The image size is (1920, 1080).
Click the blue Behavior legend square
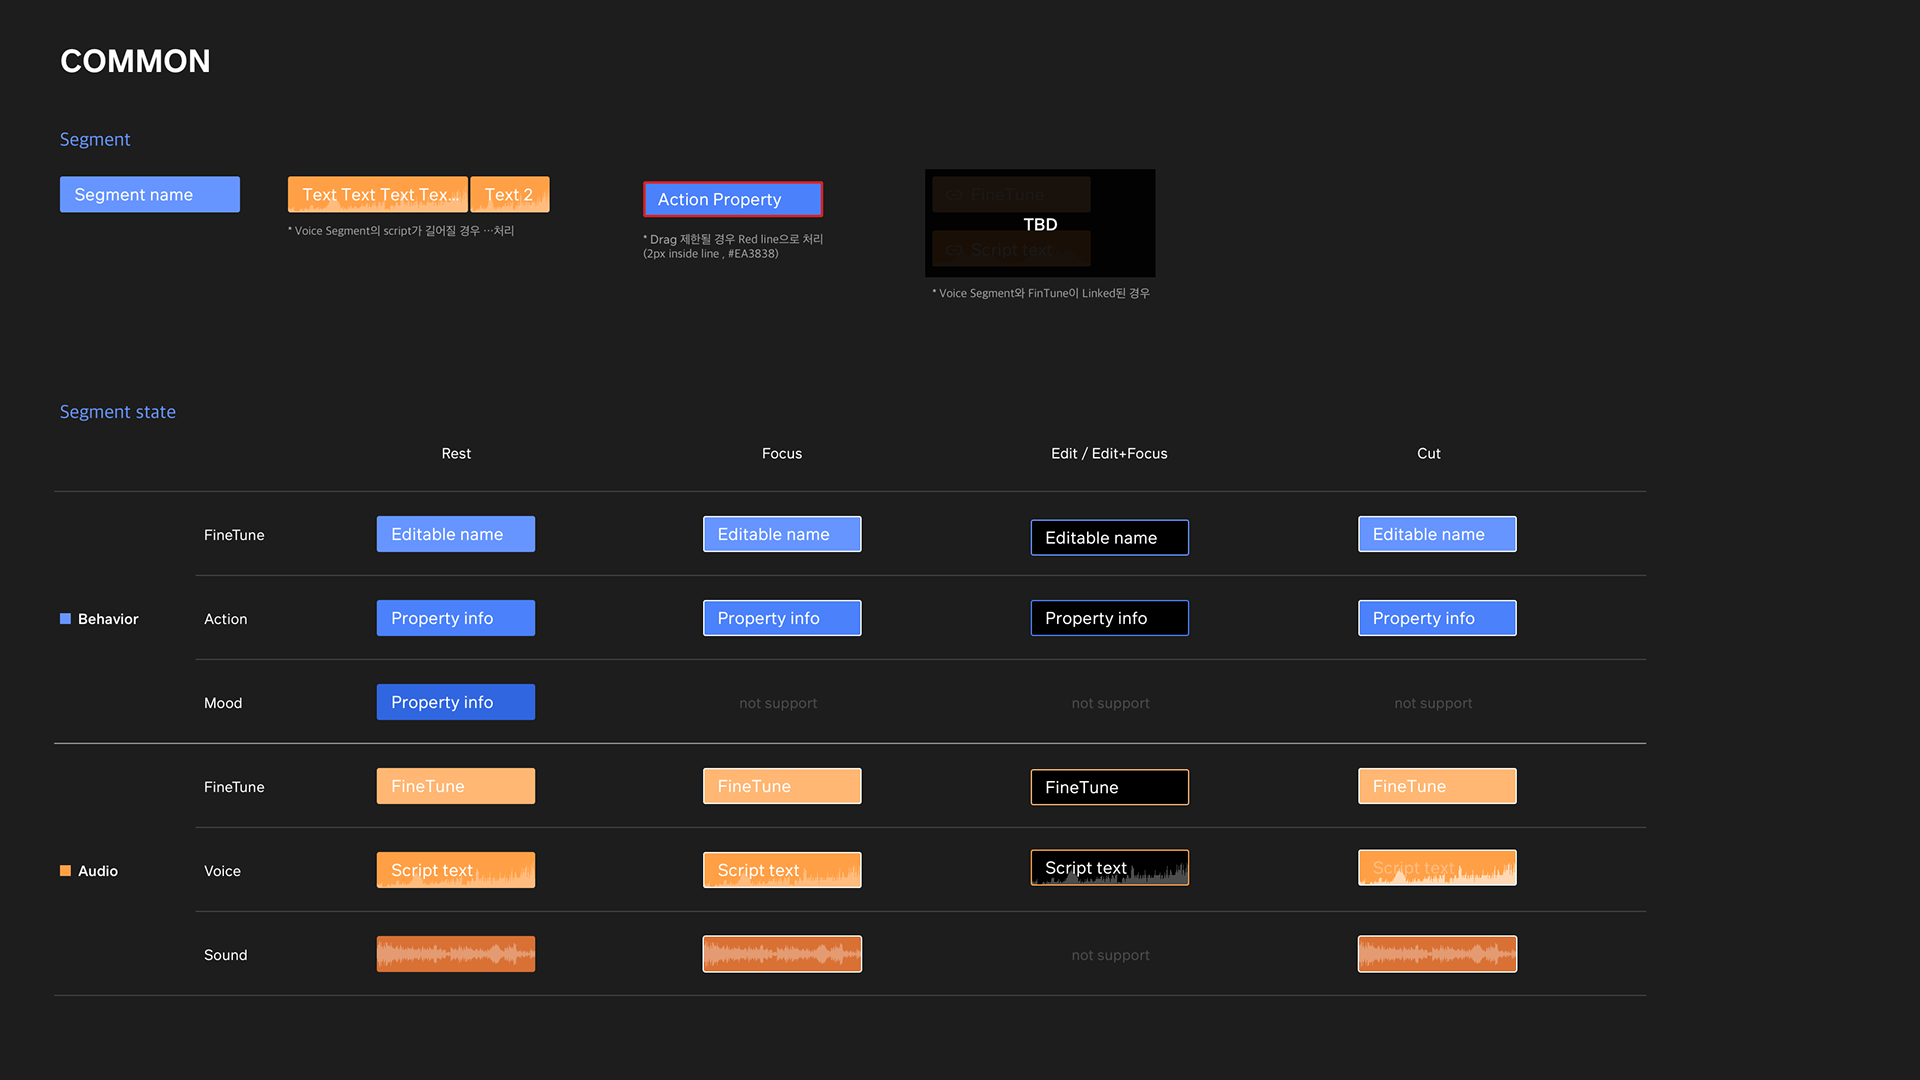click(65, 619)
